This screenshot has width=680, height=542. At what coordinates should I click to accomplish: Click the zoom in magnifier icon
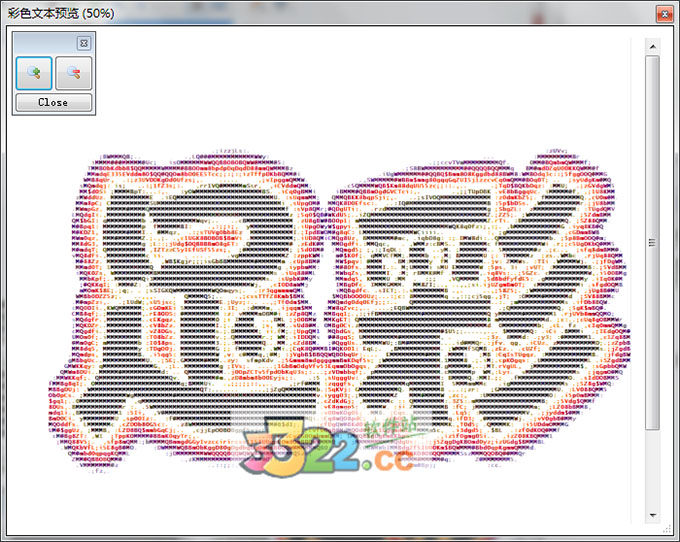click(x=34, y=73)
